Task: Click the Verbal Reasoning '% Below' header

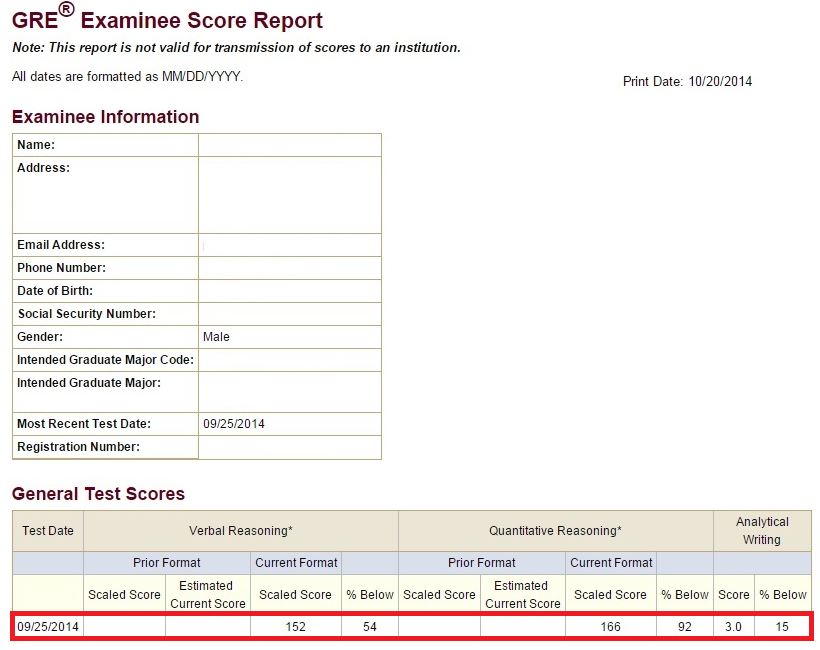Action: tap(370, 595)
